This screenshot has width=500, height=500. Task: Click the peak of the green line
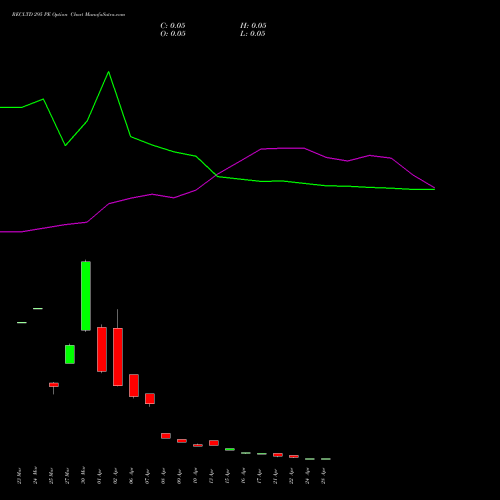pyautogui.click(x=108, y=72)
